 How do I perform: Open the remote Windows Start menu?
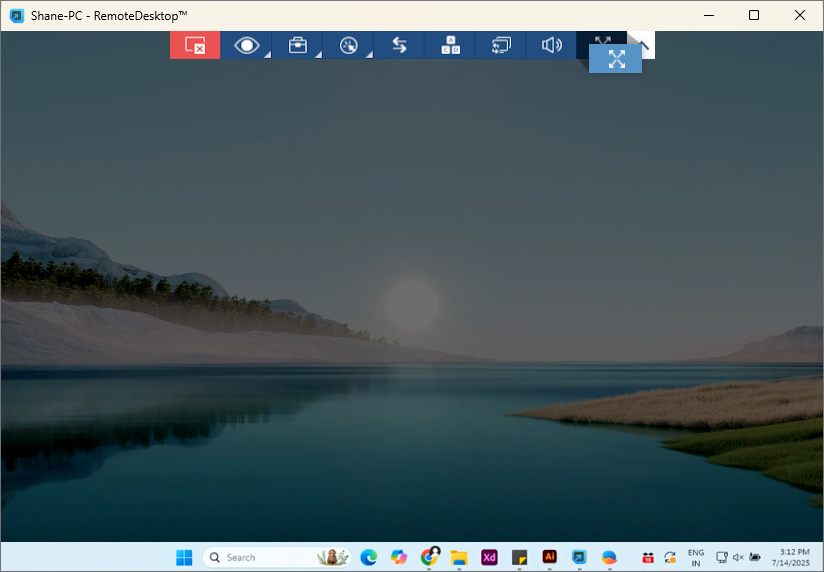coord(185,557)
